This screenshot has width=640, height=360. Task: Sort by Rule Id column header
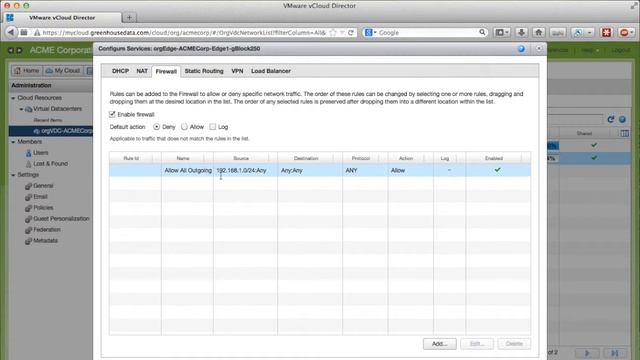[x=131, y=158]
